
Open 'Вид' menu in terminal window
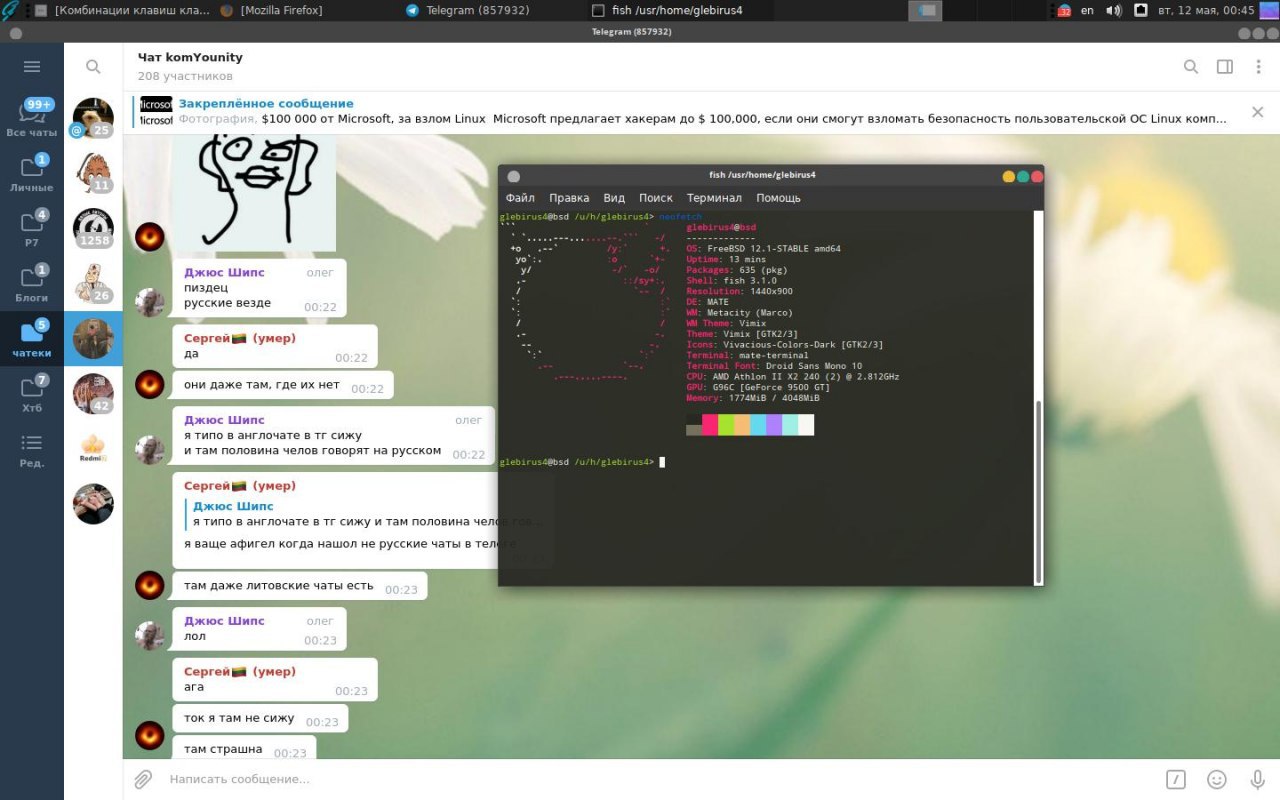(x=614, y=198)
